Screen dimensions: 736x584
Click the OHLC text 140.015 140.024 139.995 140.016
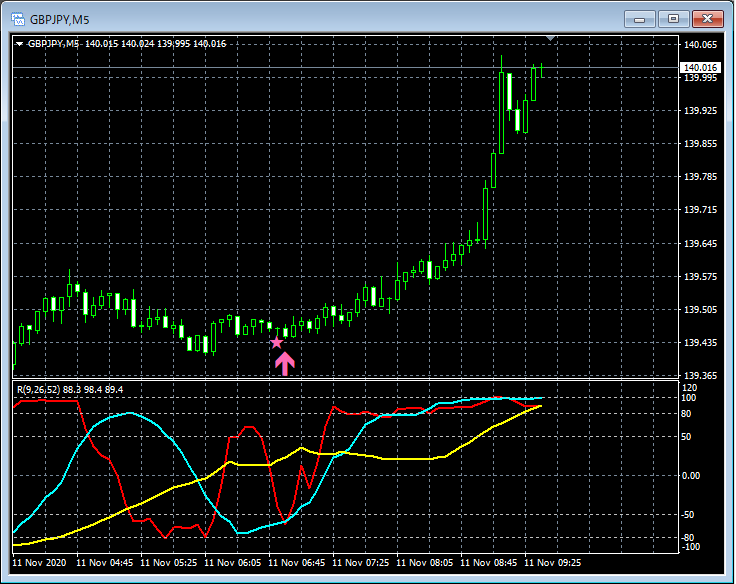point(155,44)
